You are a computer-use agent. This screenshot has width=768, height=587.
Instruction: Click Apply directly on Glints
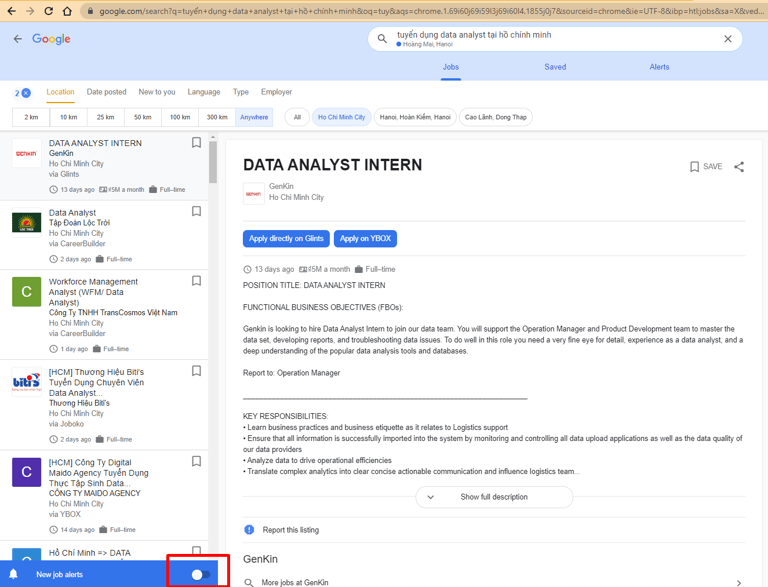[286, 239]
